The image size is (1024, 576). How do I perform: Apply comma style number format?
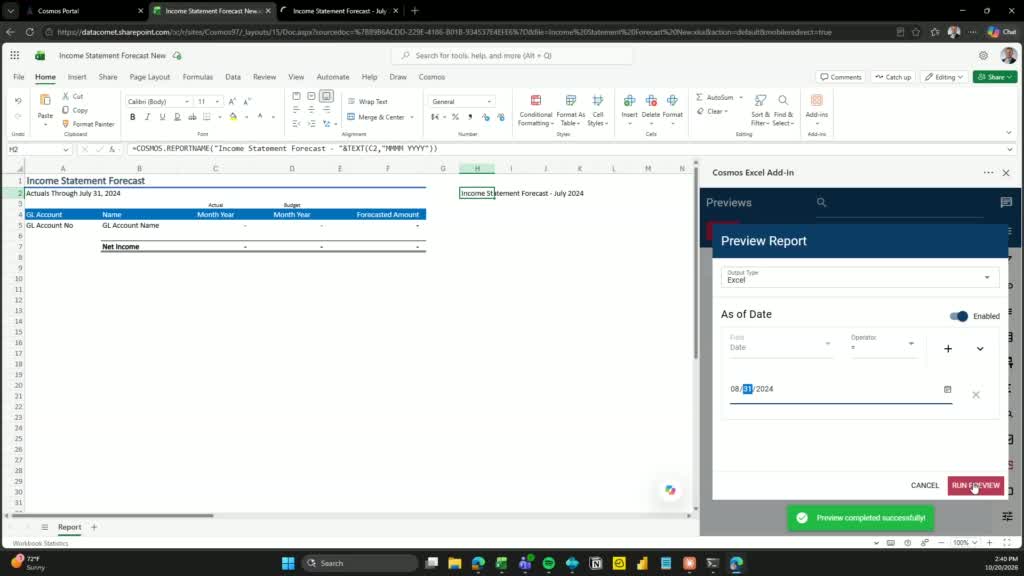[470, 117]
